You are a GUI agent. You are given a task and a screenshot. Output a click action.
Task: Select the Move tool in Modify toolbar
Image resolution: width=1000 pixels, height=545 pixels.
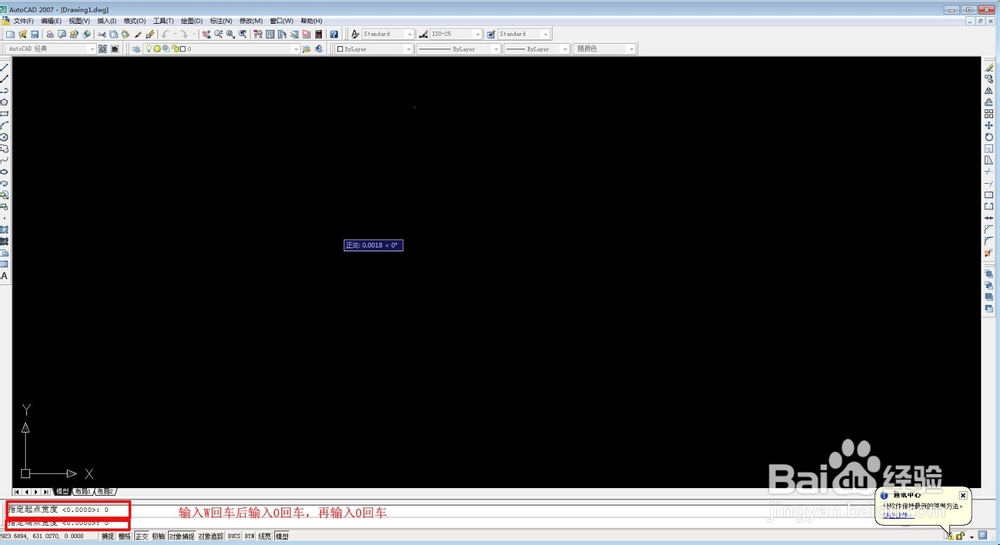click(989, 126)
